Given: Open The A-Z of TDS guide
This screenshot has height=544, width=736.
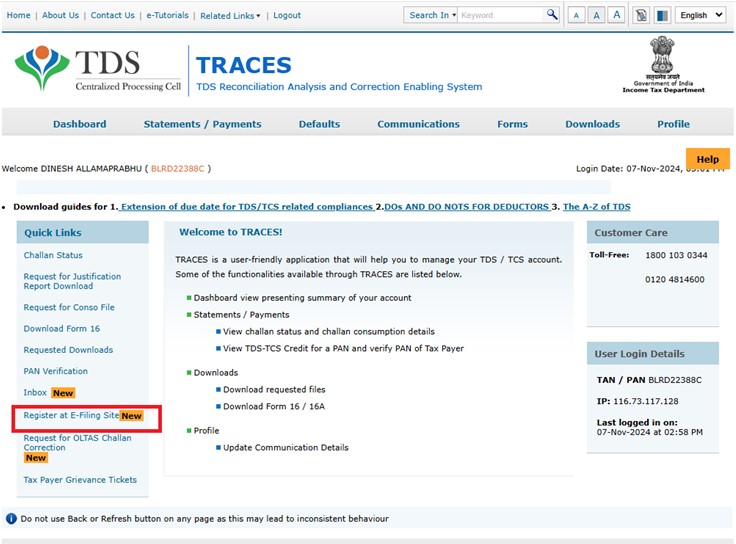Looking at the screenshot, I should pos(597,207).
